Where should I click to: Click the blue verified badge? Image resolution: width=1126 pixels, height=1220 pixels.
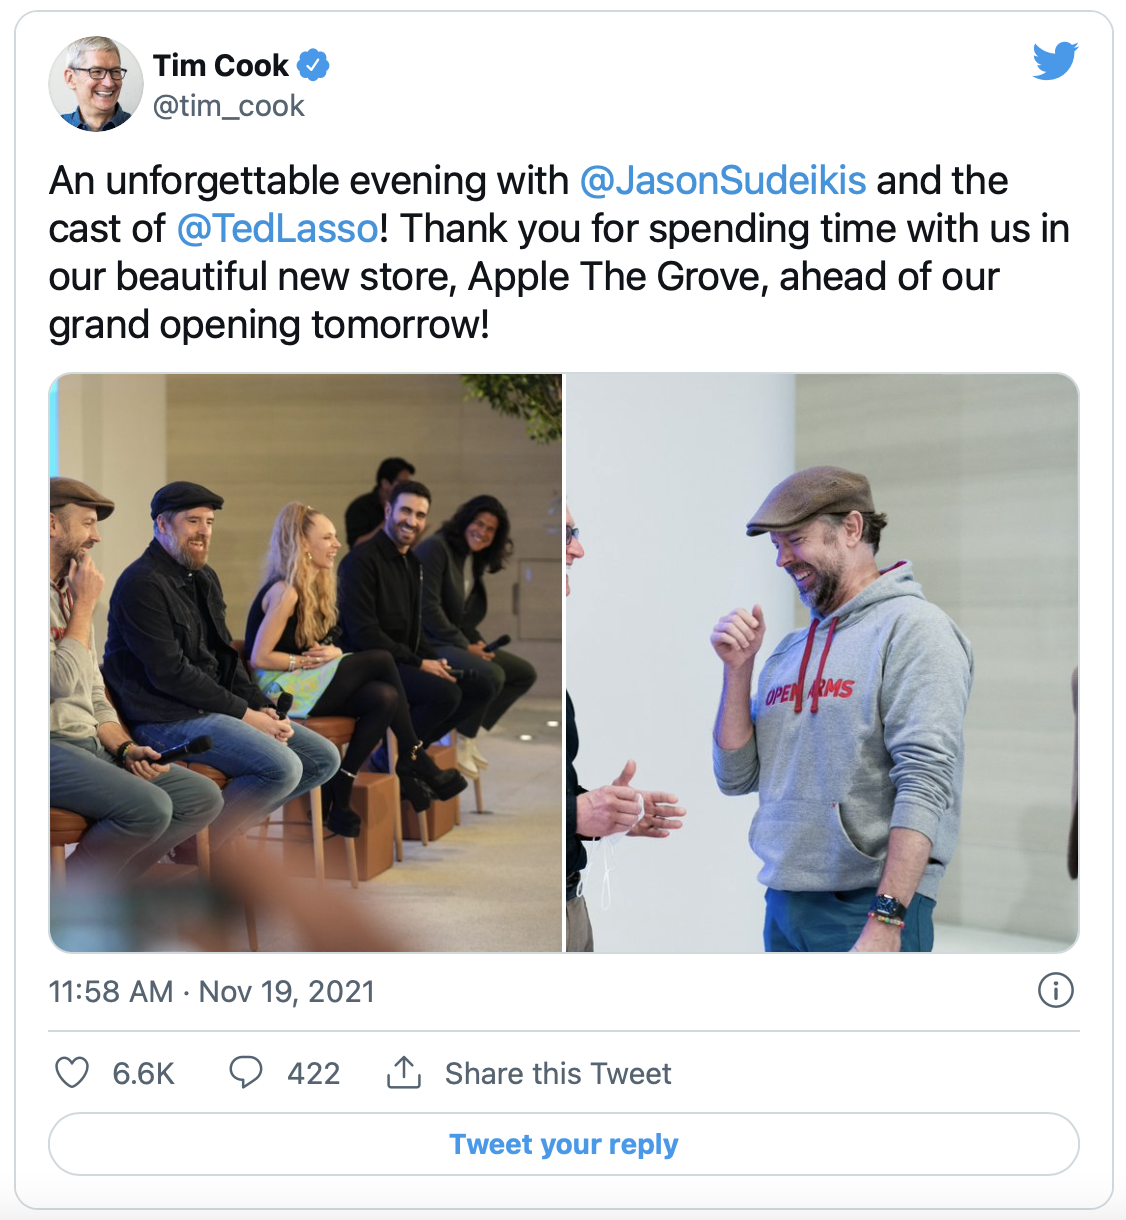coord(314,65)
